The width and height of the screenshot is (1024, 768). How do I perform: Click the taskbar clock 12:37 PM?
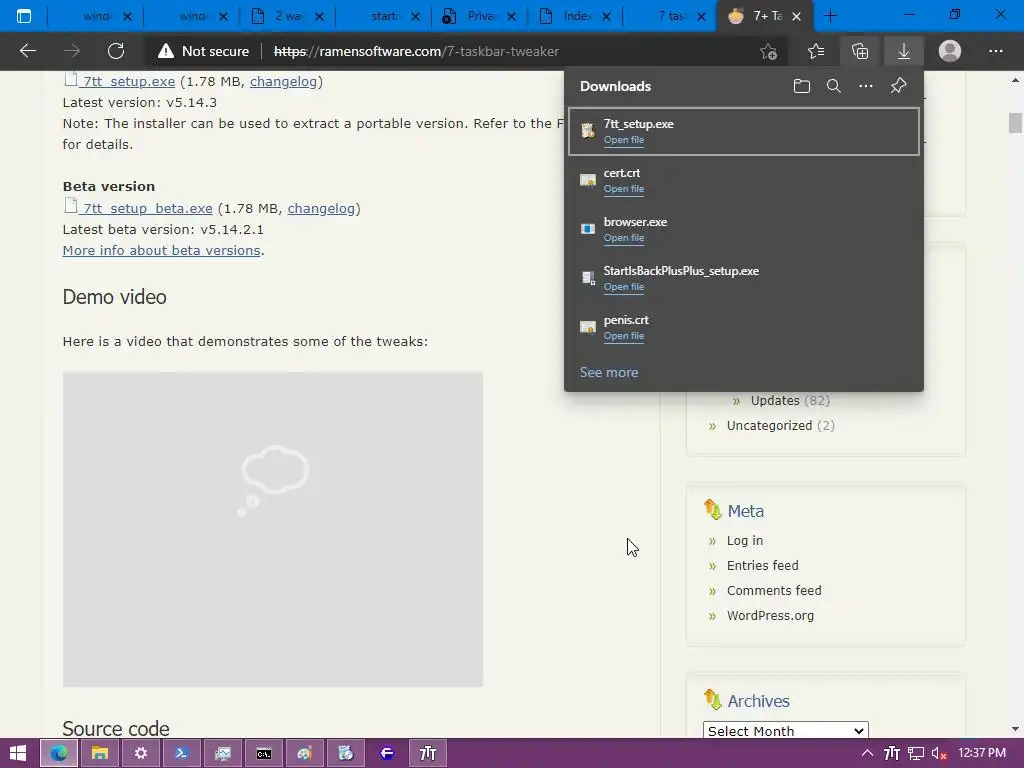point(982,753)
